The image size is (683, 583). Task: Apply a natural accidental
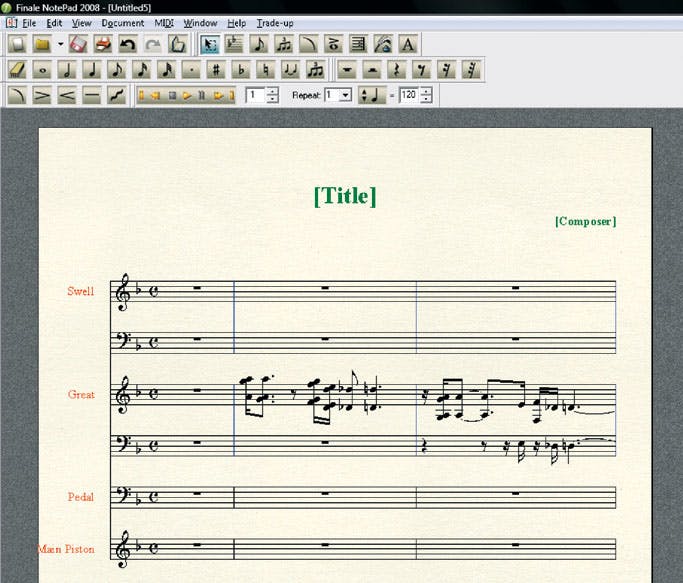point(266,70)
